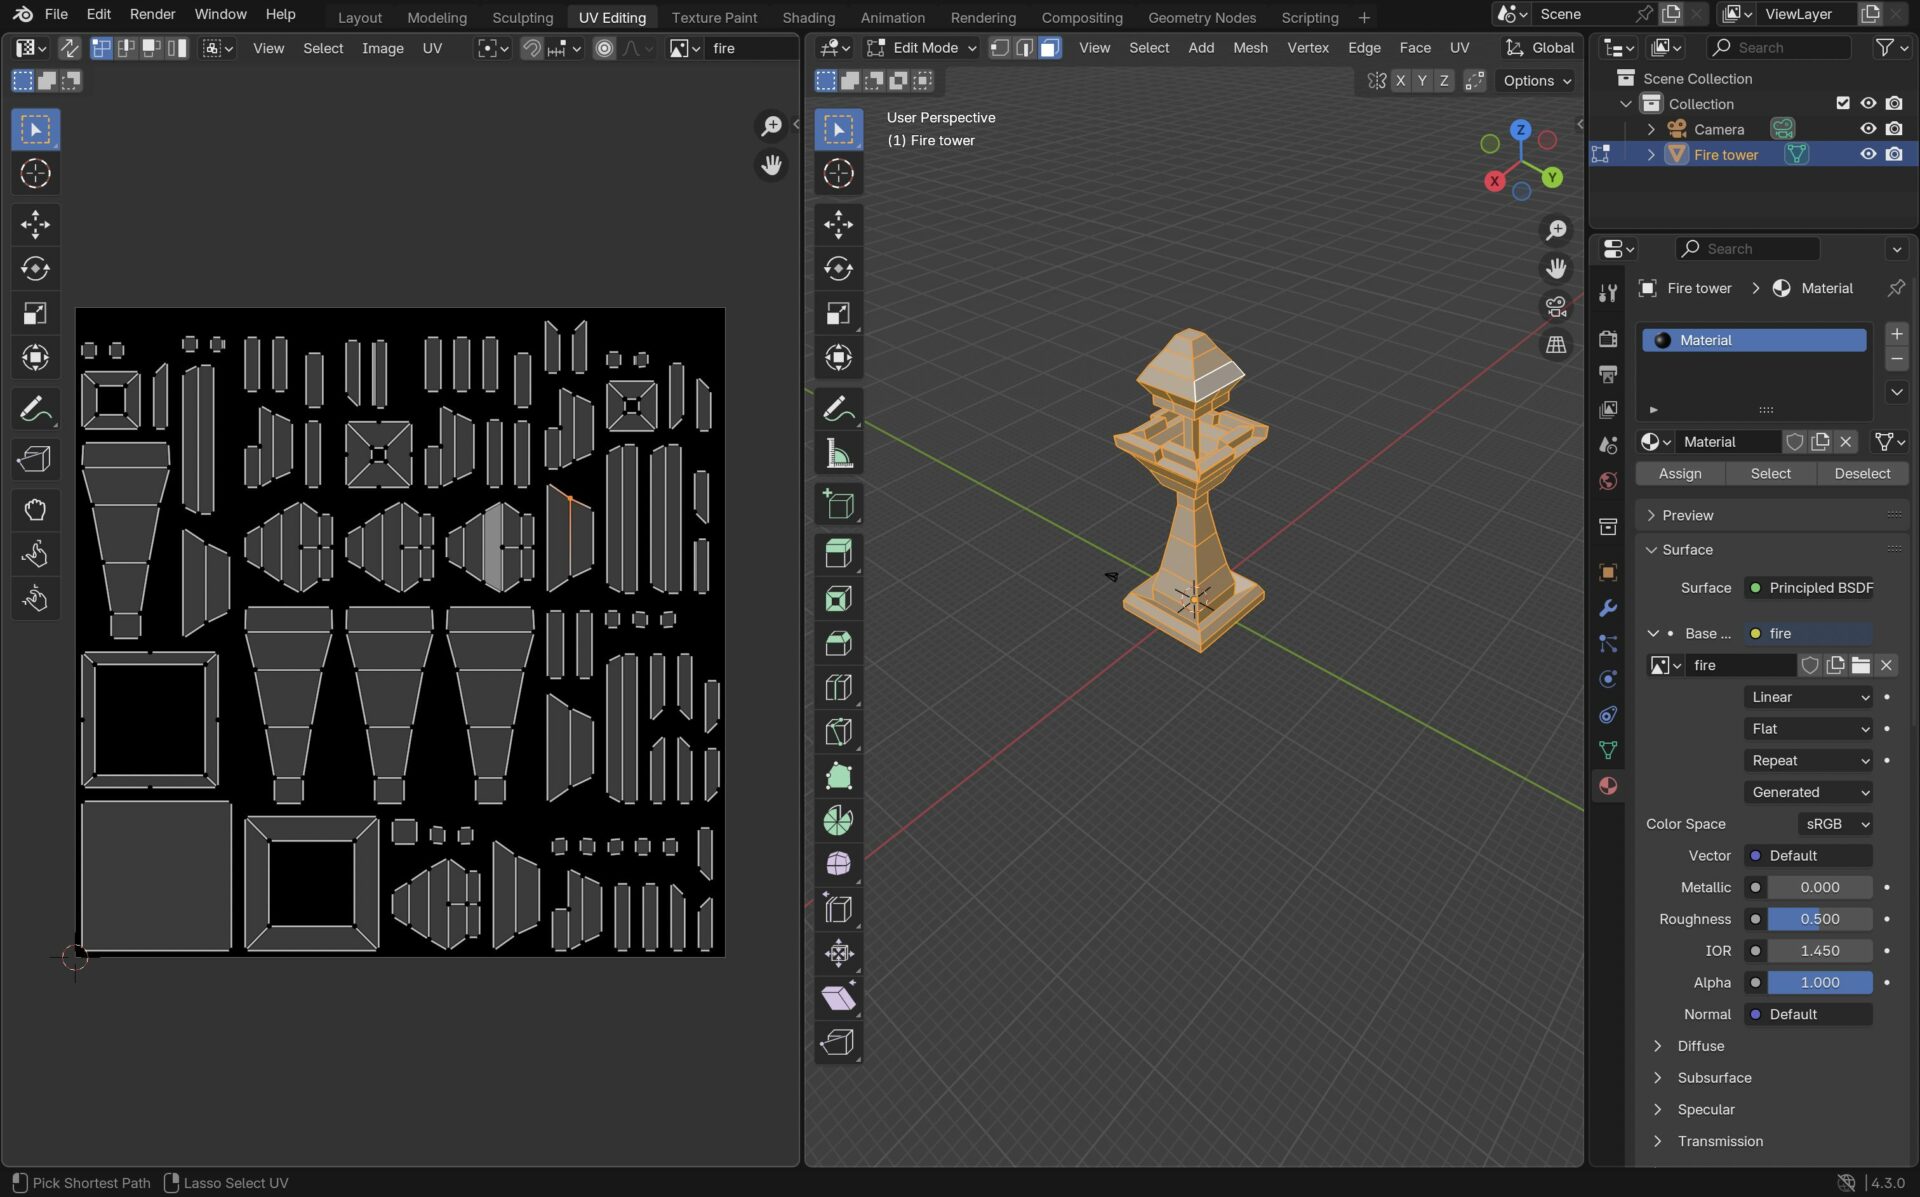Uncheck Collection exclude checkbox
The height and width of the screenshot is (1197, 1920).
coord(1842,103)
